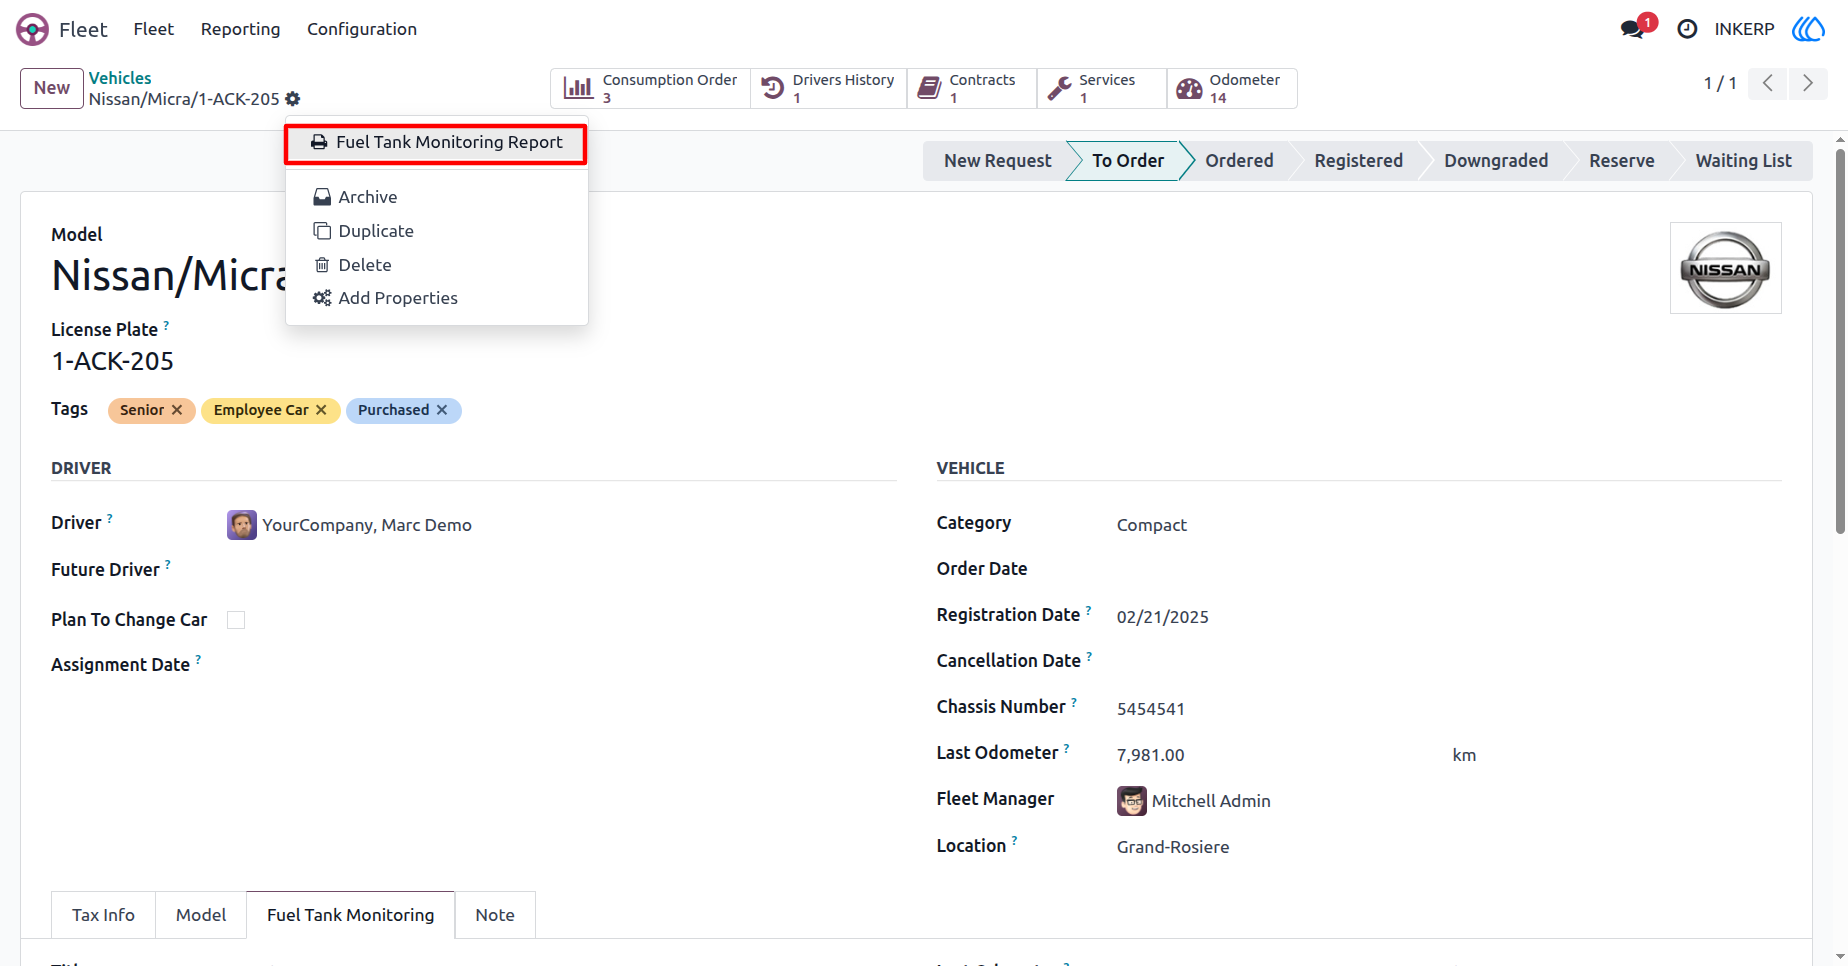
Task: Go to previous record arrow
Action: pyautogui.click(x=1768, y=83)
